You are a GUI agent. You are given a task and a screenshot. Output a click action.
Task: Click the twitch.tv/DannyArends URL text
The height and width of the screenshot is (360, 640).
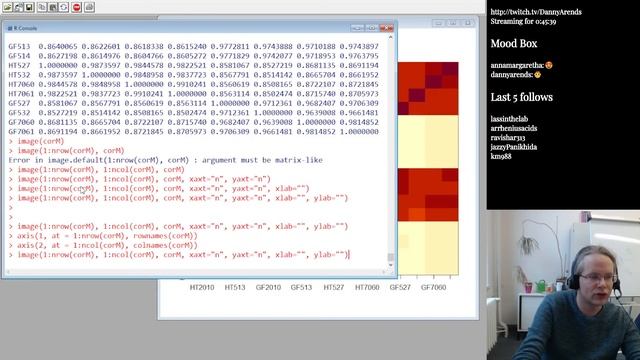(x=536, y=12)
